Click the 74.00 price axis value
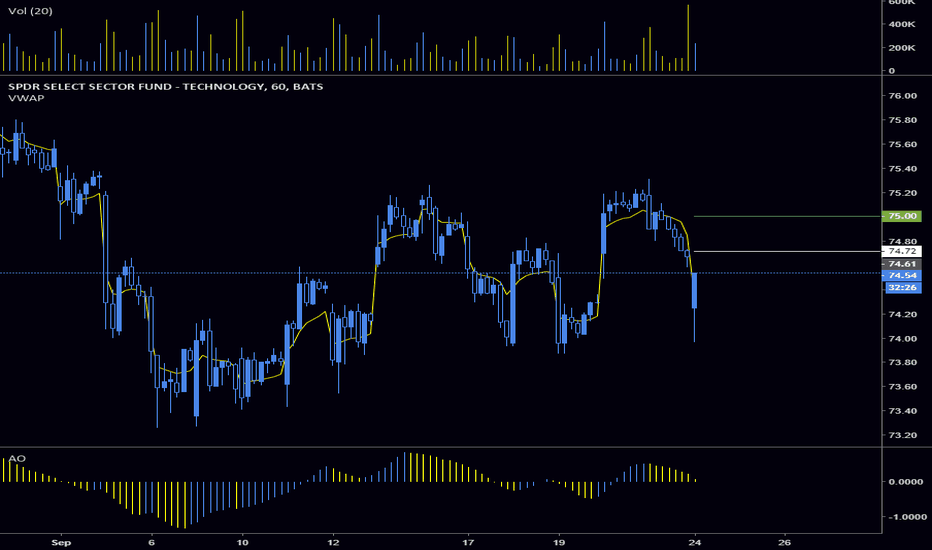 pos(902,339)
